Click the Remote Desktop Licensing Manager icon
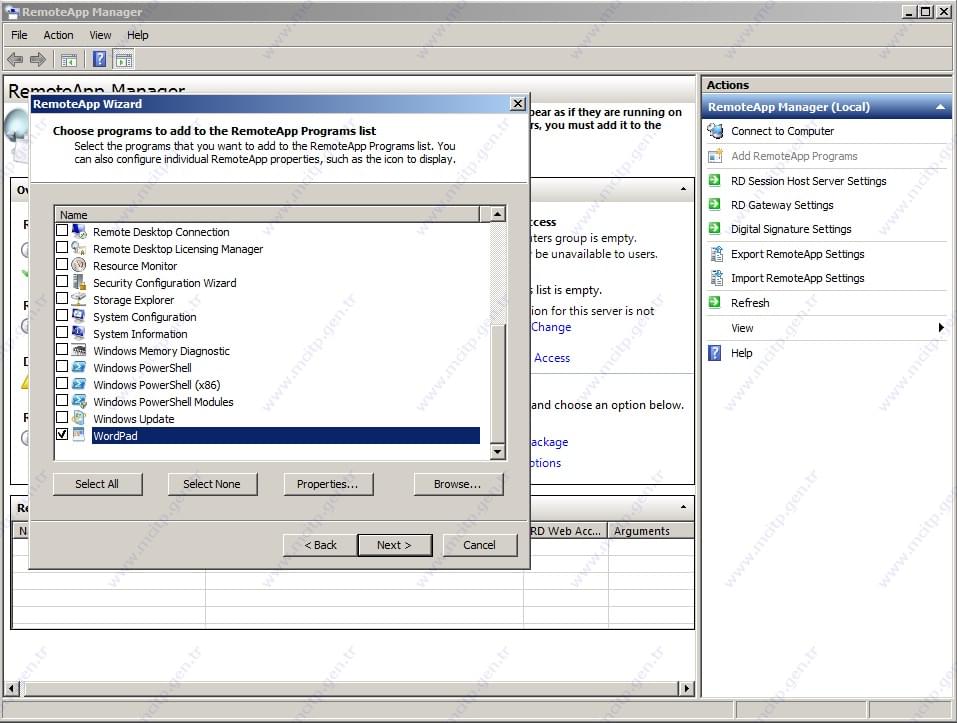The height and width of the screenshot is (723, 957). click(x=79, y=248)
